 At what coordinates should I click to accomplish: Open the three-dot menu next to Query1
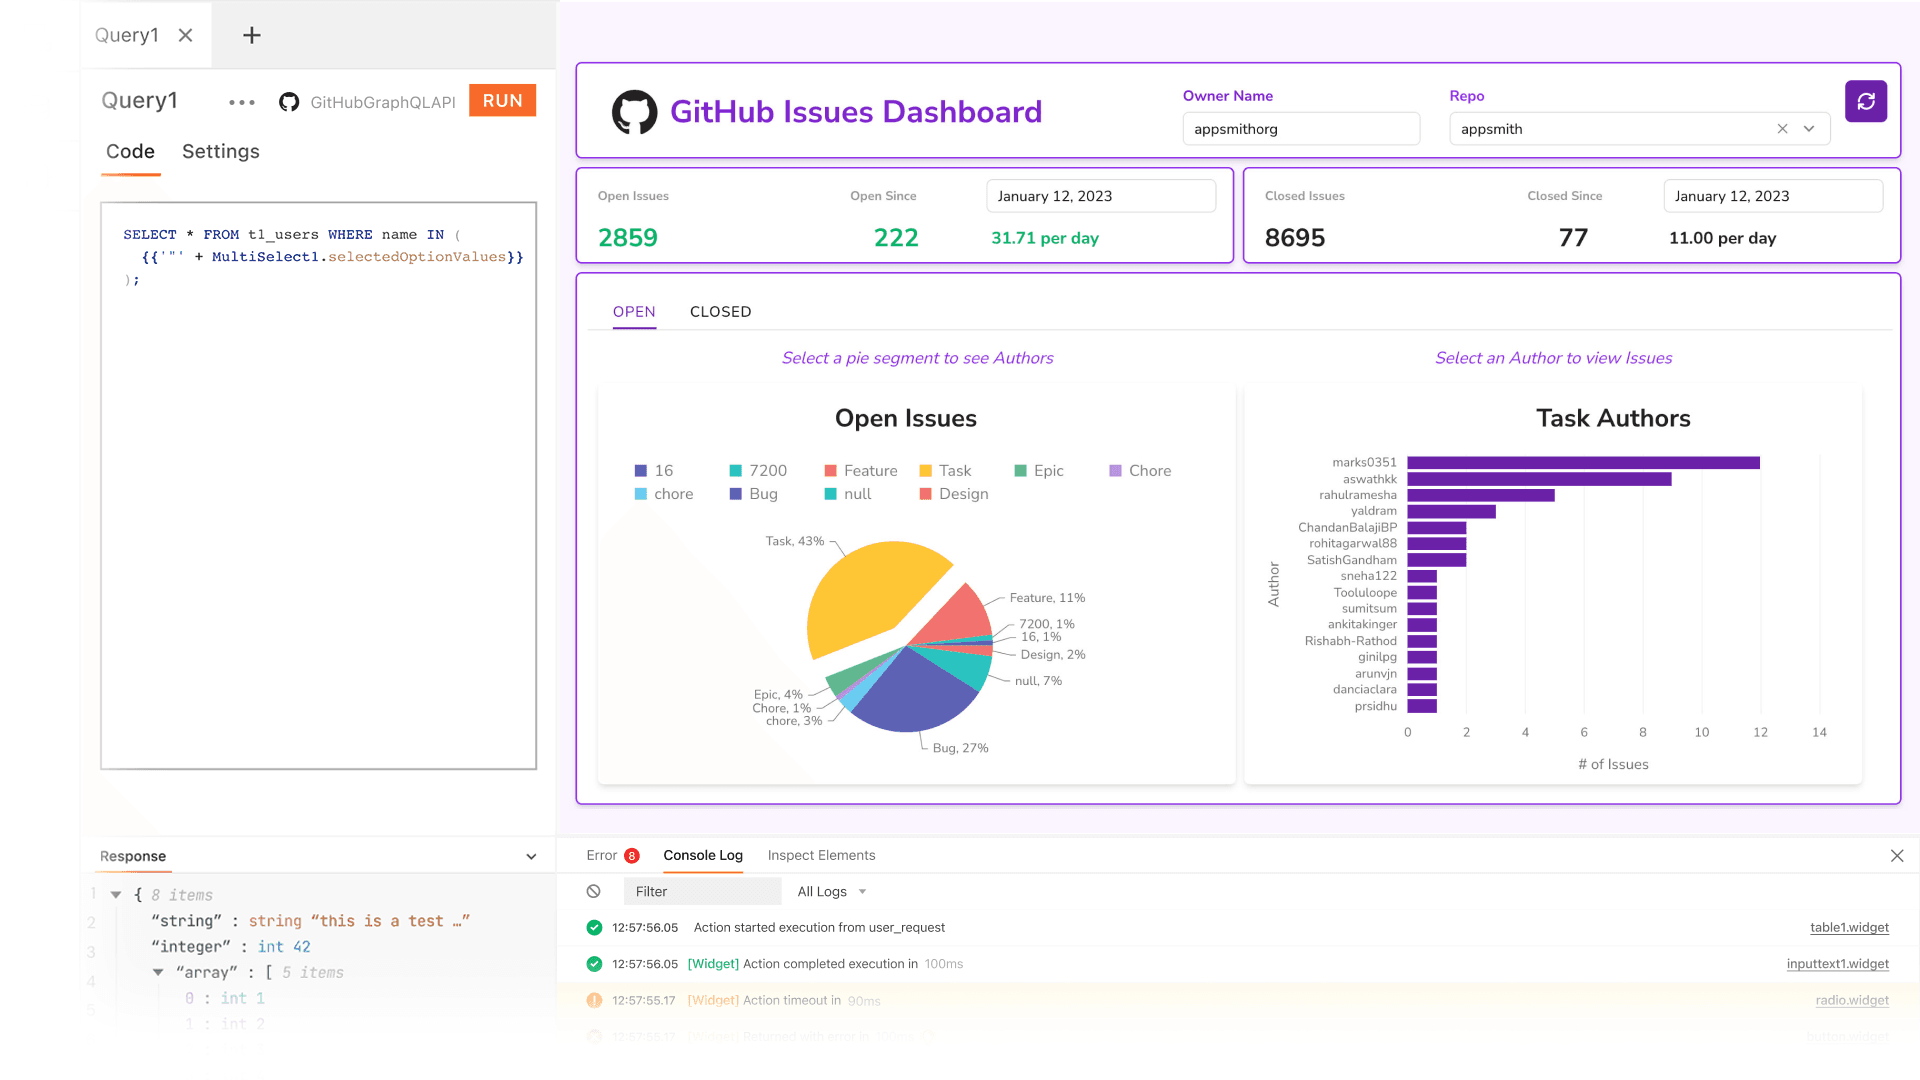(x=240, y=102)
